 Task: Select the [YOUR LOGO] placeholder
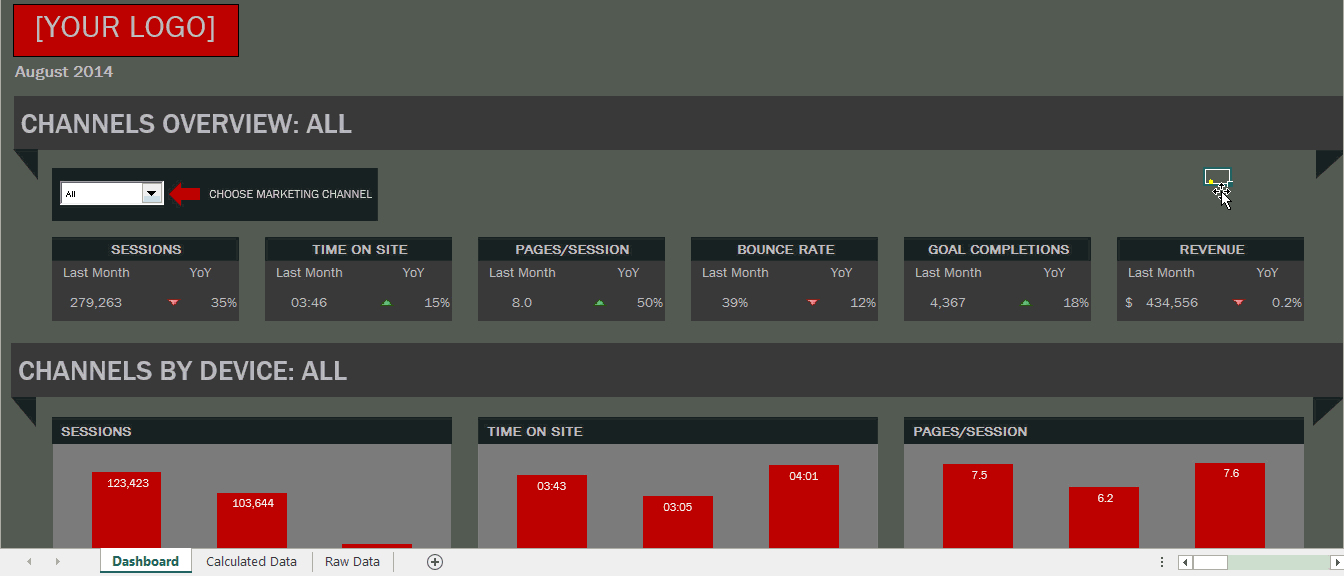pyautogui.click(x=126, y=30)
